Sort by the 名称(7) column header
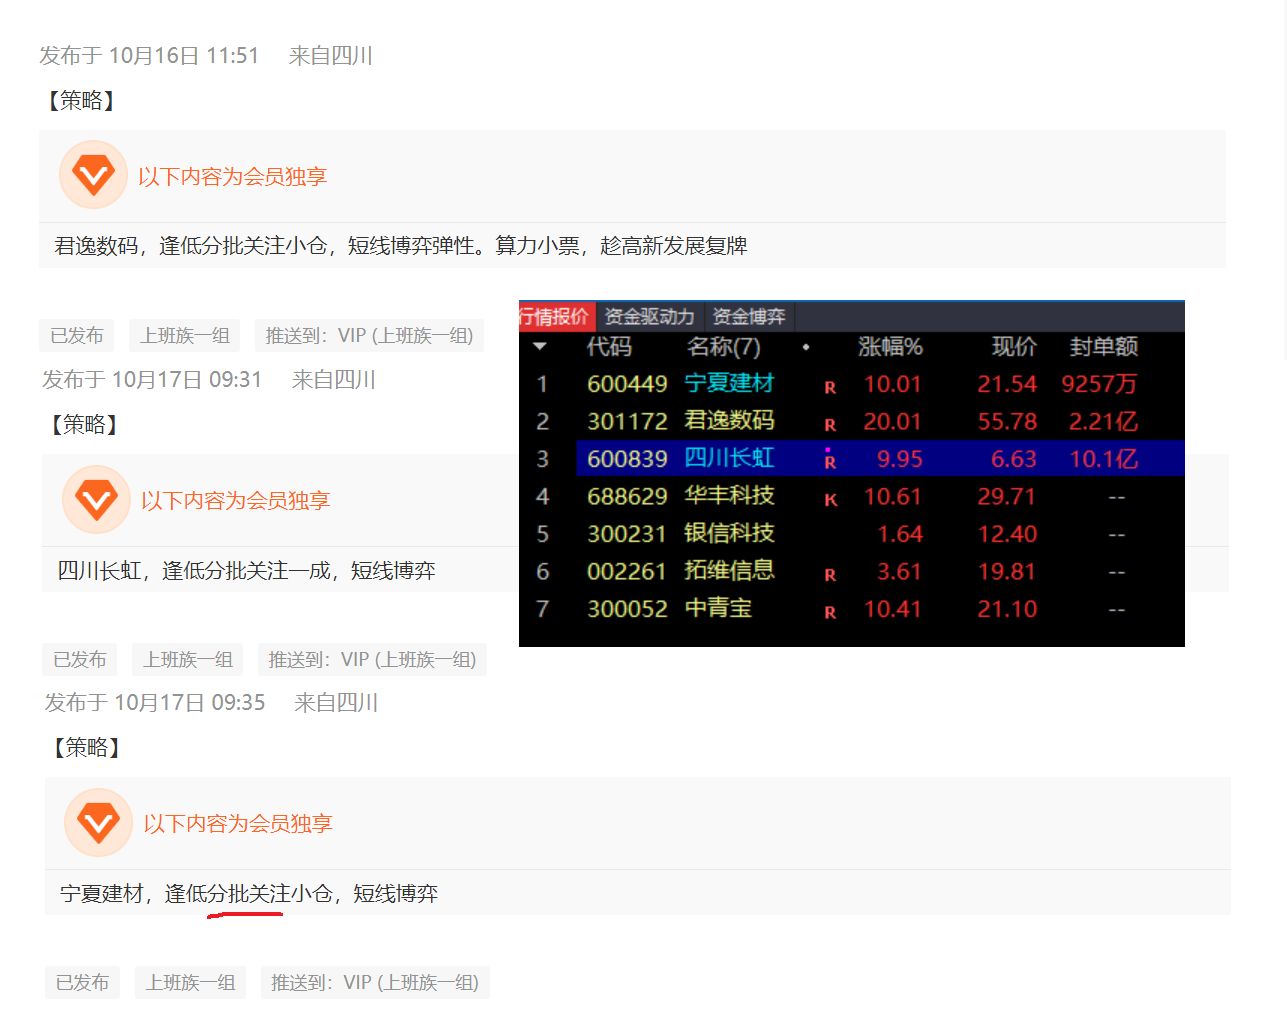1287x1017 pixels. coord(724,347)
